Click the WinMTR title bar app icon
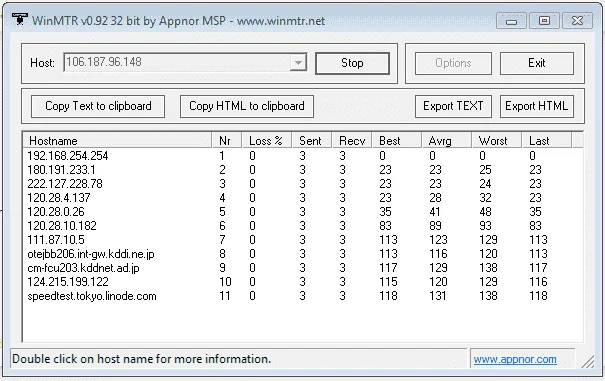Viewport: 605px width, 381px height. (x=20, y=19)
